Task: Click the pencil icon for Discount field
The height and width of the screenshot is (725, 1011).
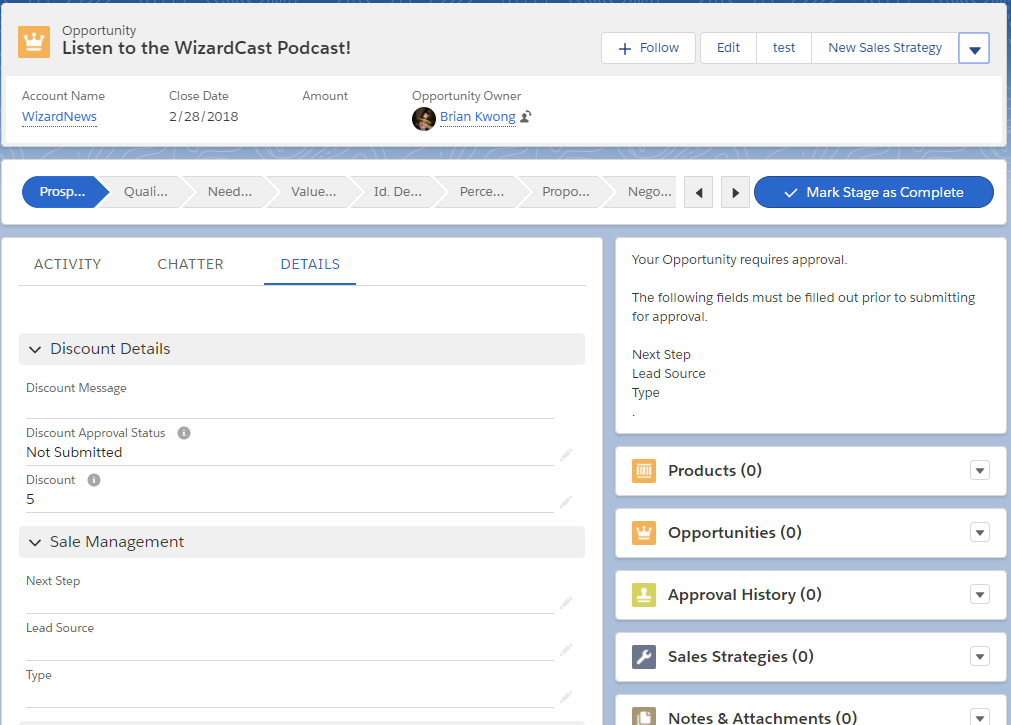Action: 565,502
